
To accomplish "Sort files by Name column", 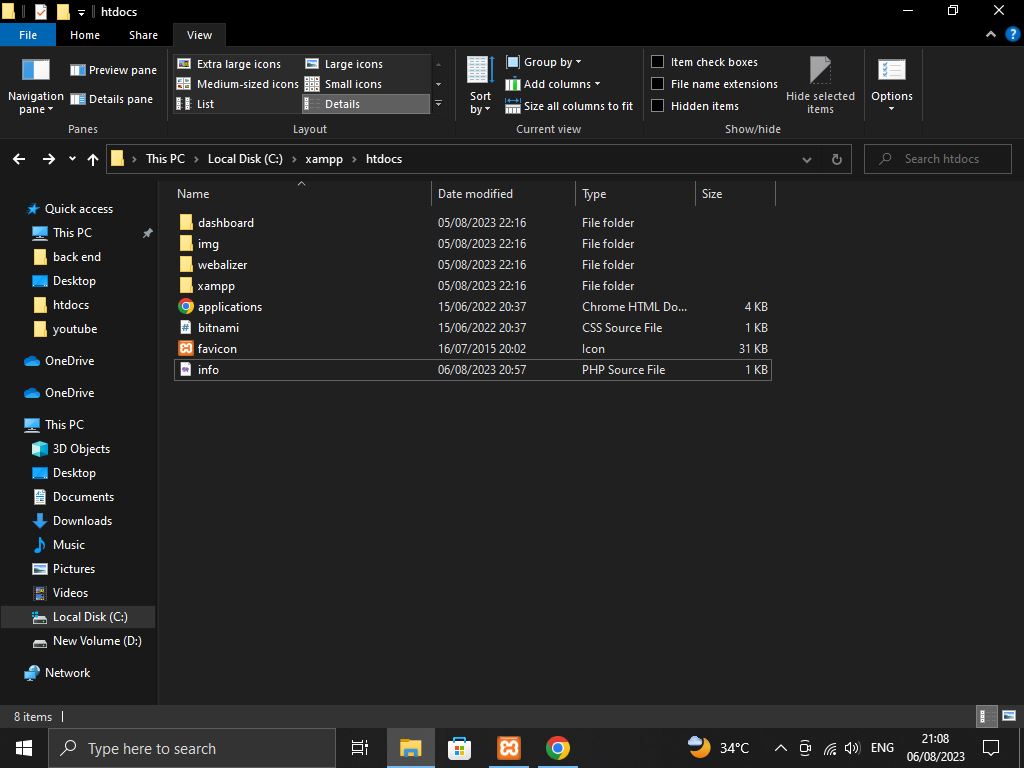I will [x=302, y=194].
